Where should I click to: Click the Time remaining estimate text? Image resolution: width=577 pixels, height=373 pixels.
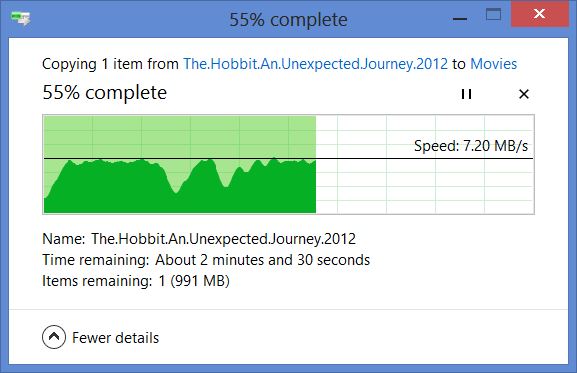(262, 260)
